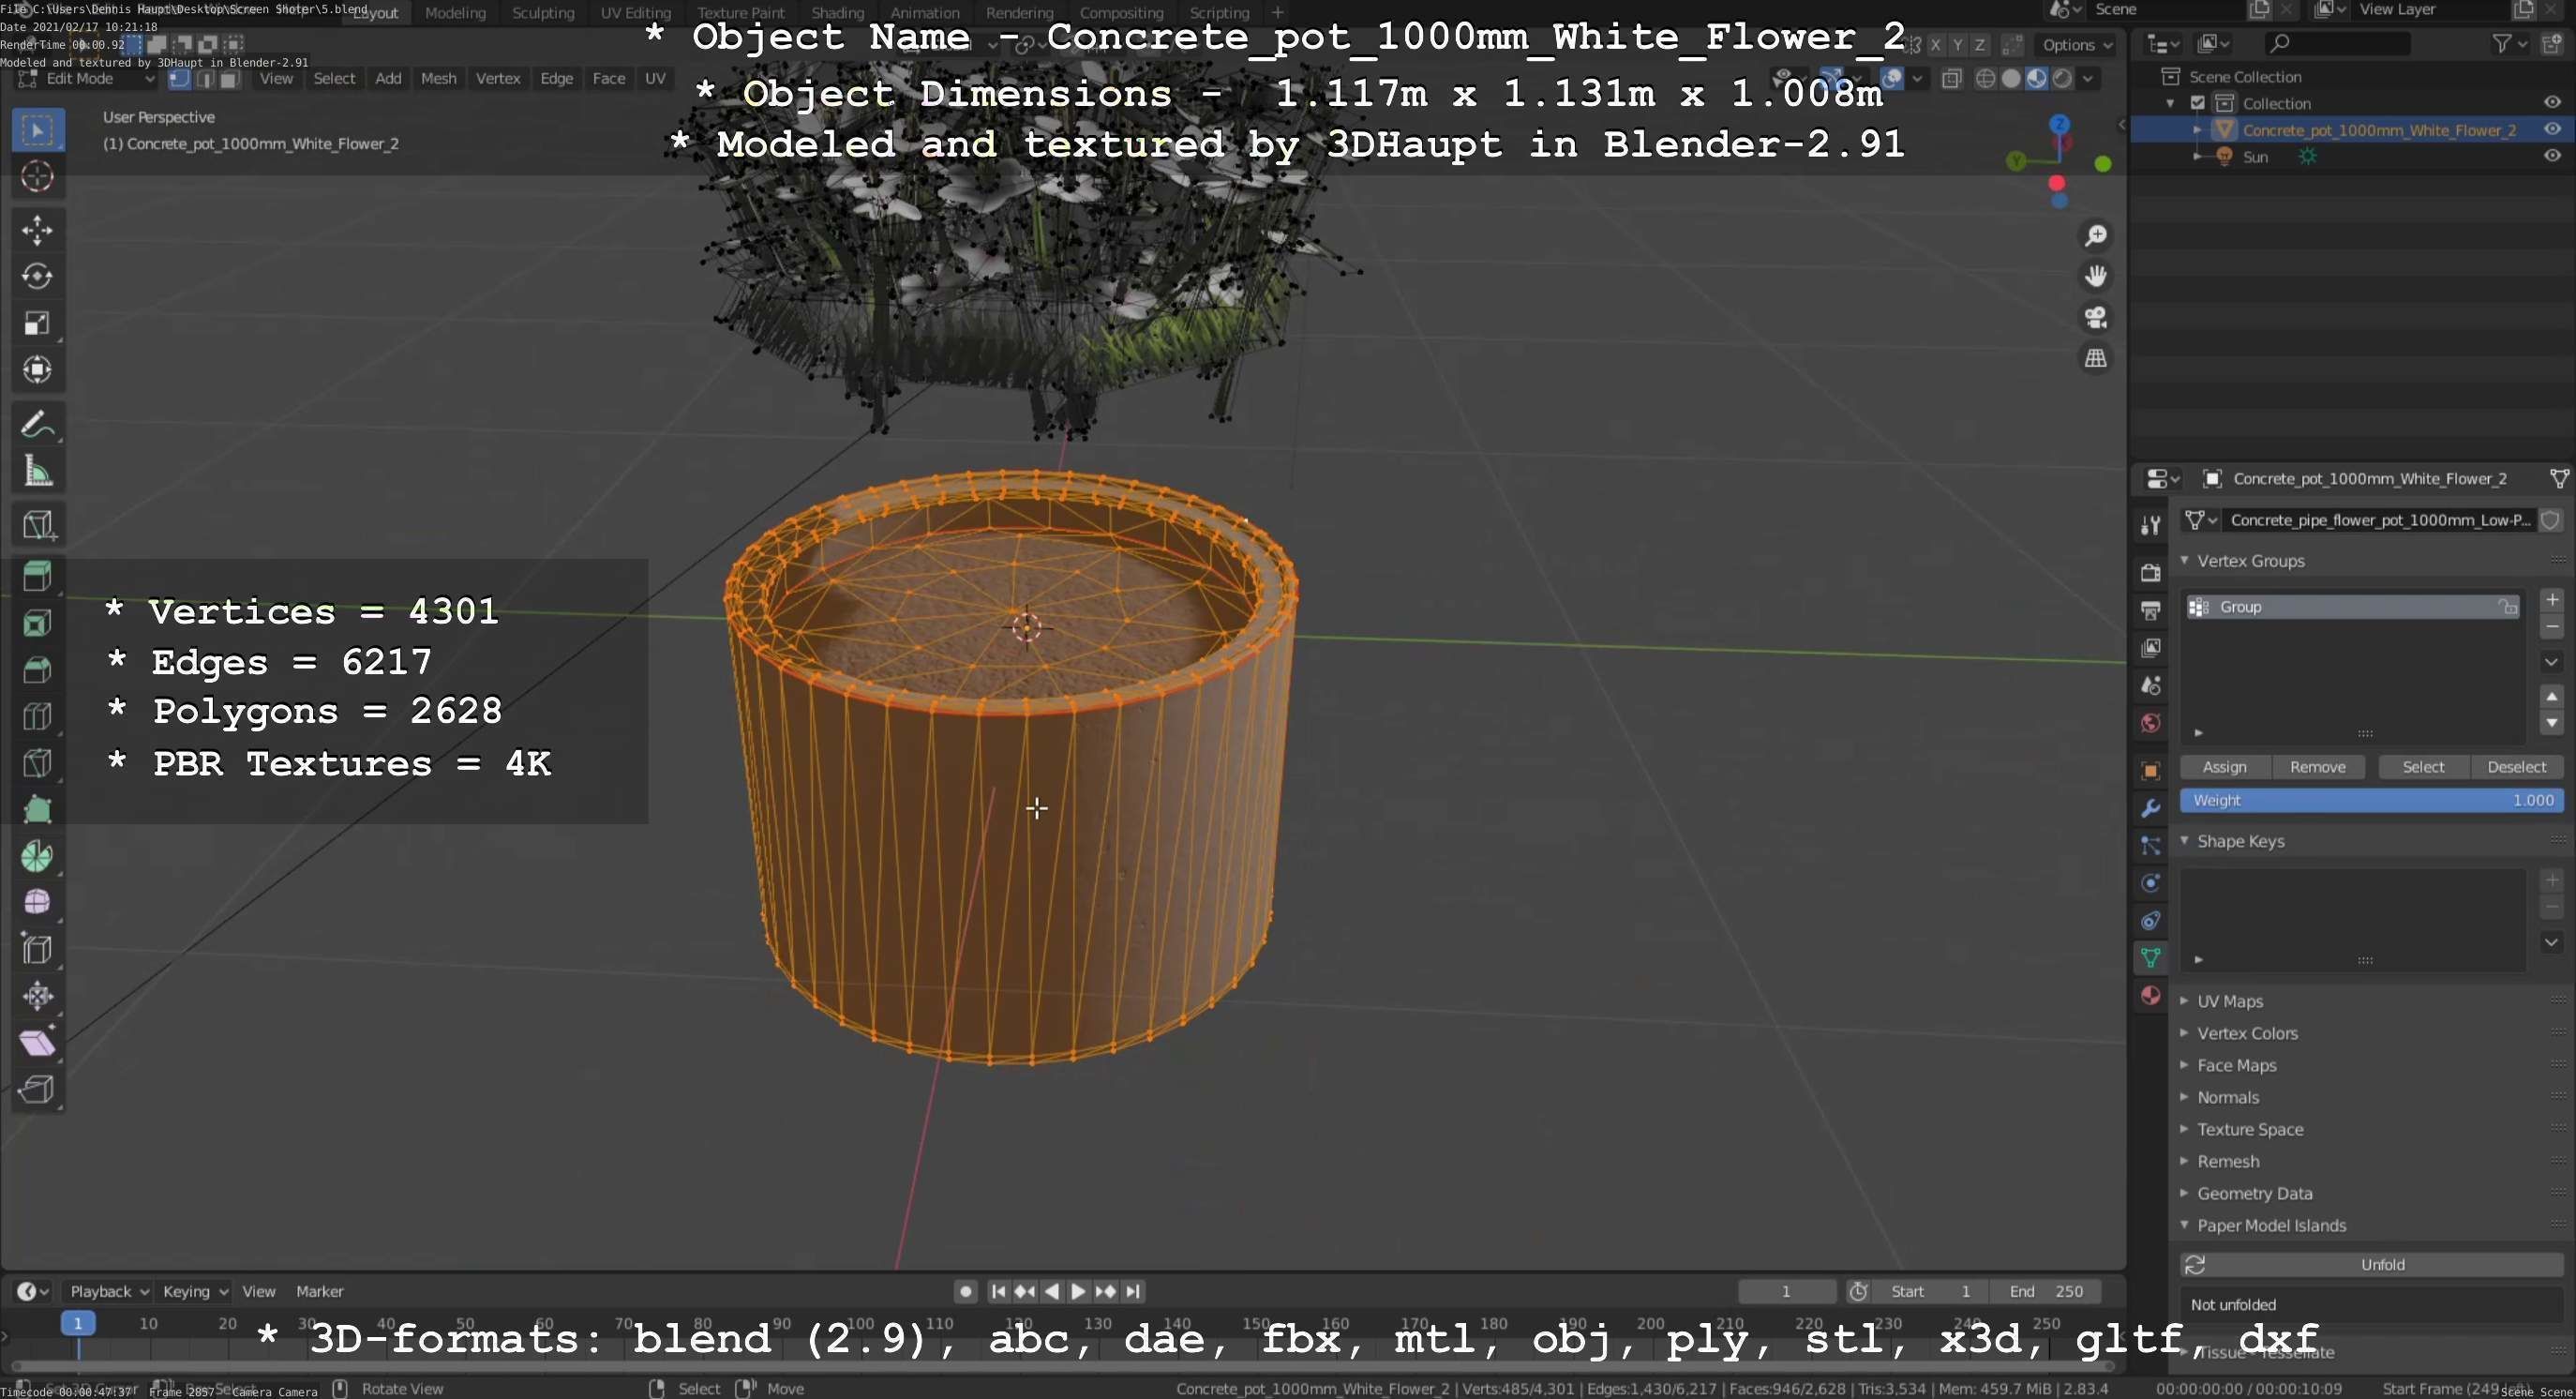Open the Edit Mode dropdown

coord(87,79)
